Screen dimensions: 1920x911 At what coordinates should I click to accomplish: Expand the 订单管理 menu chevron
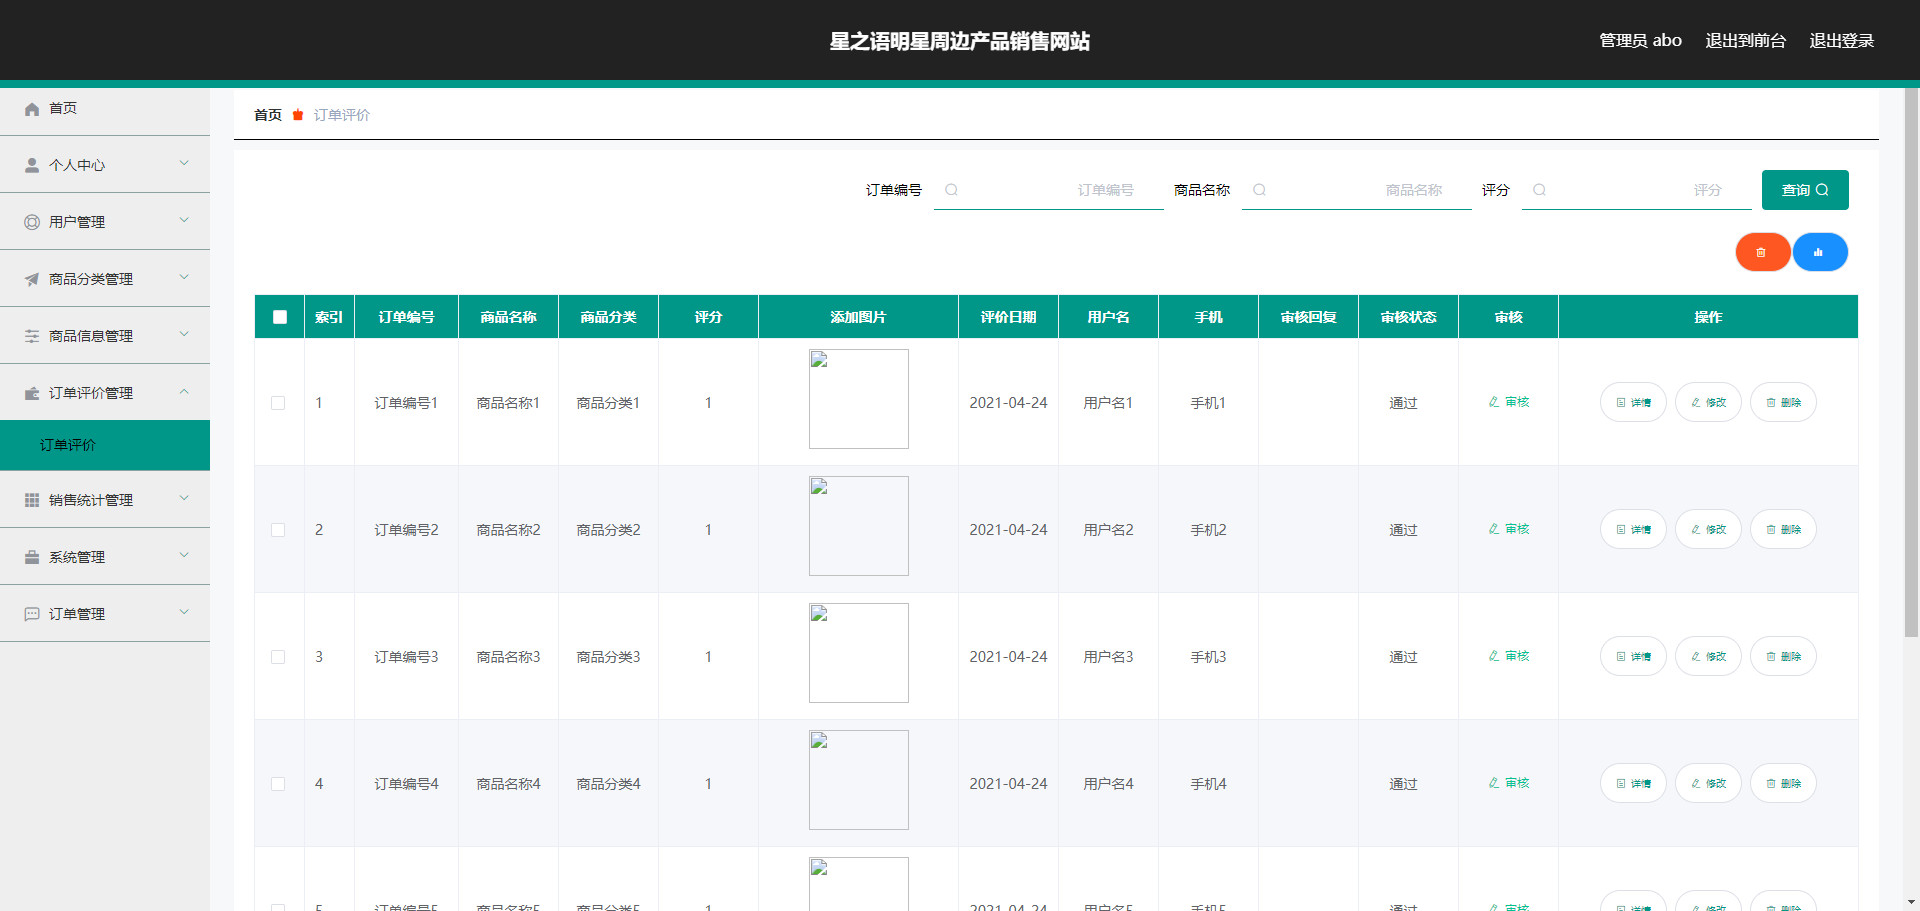coord(184,612)
